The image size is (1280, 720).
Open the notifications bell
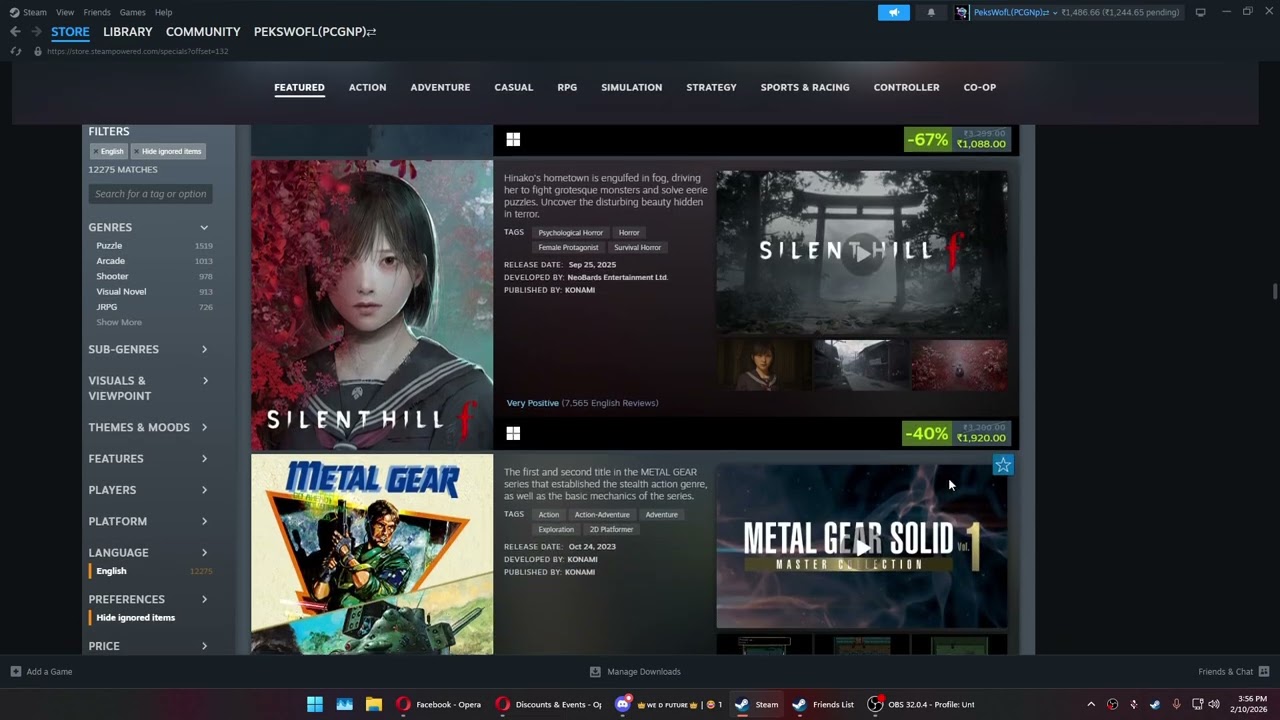931,12
